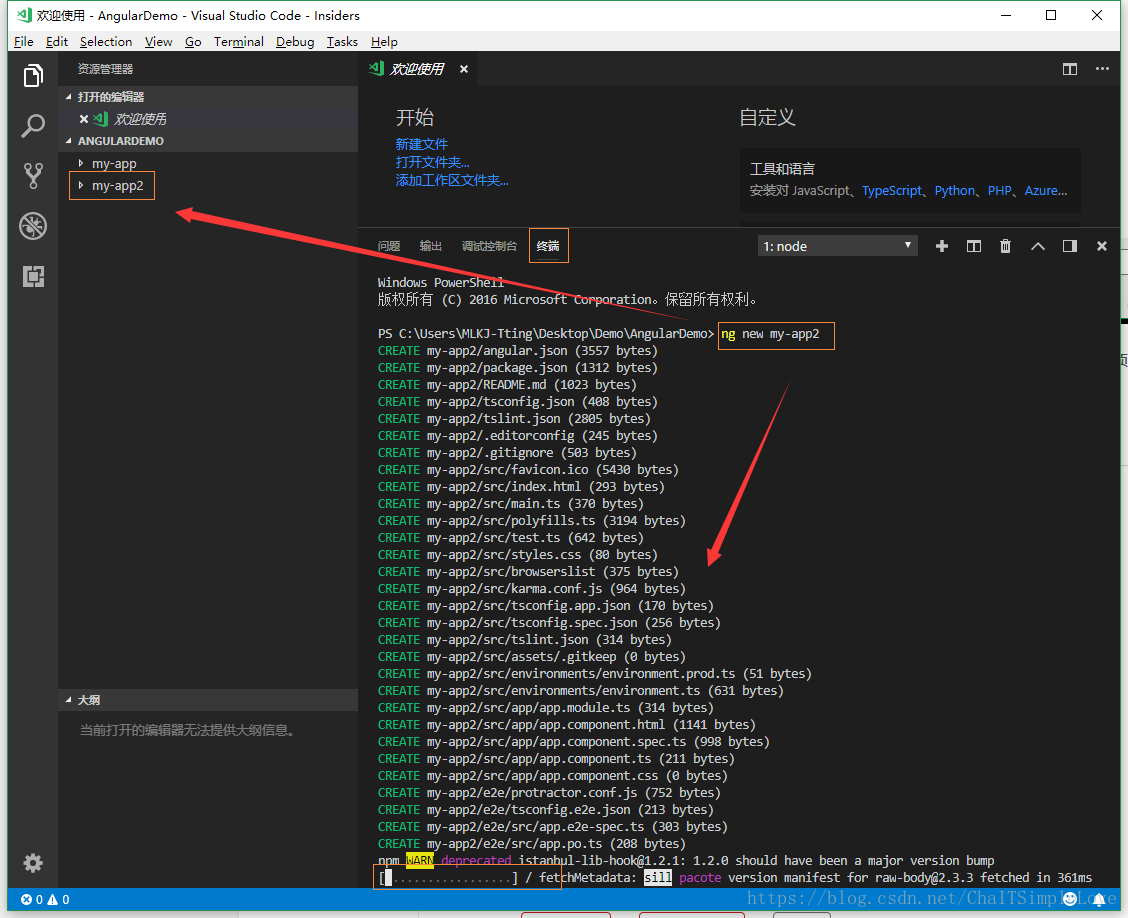1128x918 pixels.
Task: Click the fetchMetadata progress line in terminal
Action: click(735, 878)
